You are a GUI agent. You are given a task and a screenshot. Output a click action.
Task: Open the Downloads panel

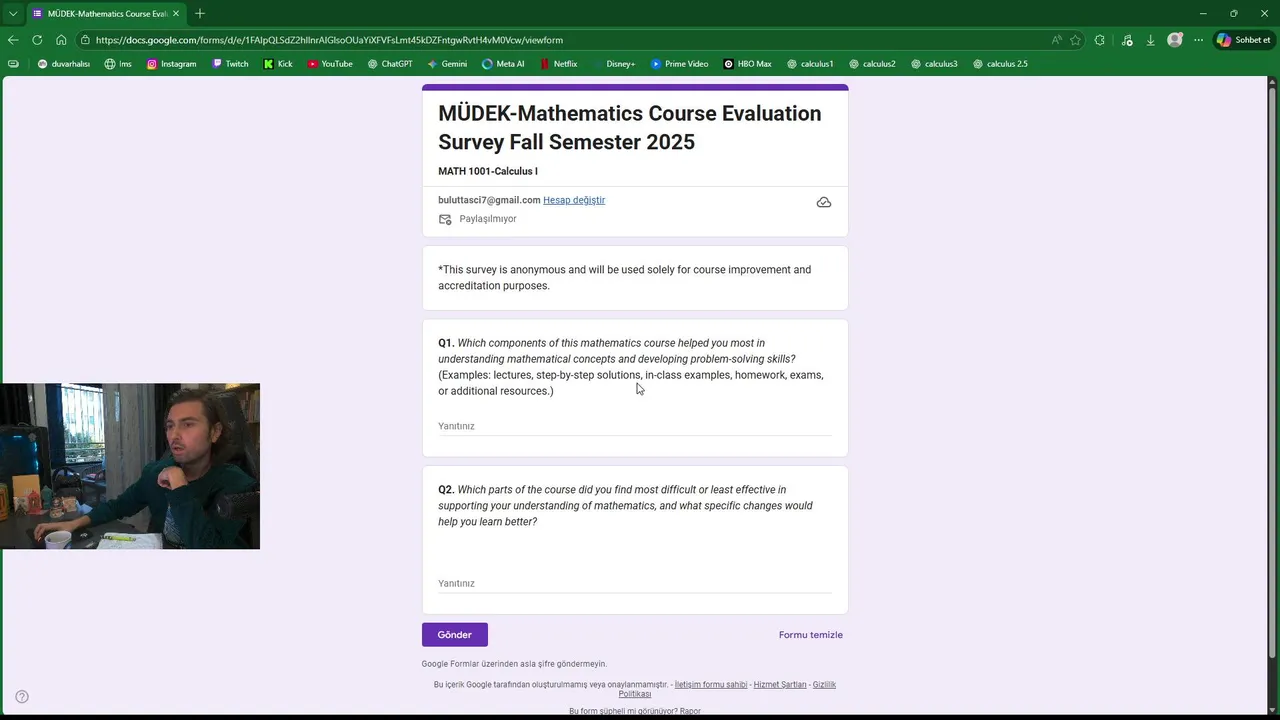tap(1150, 40)
